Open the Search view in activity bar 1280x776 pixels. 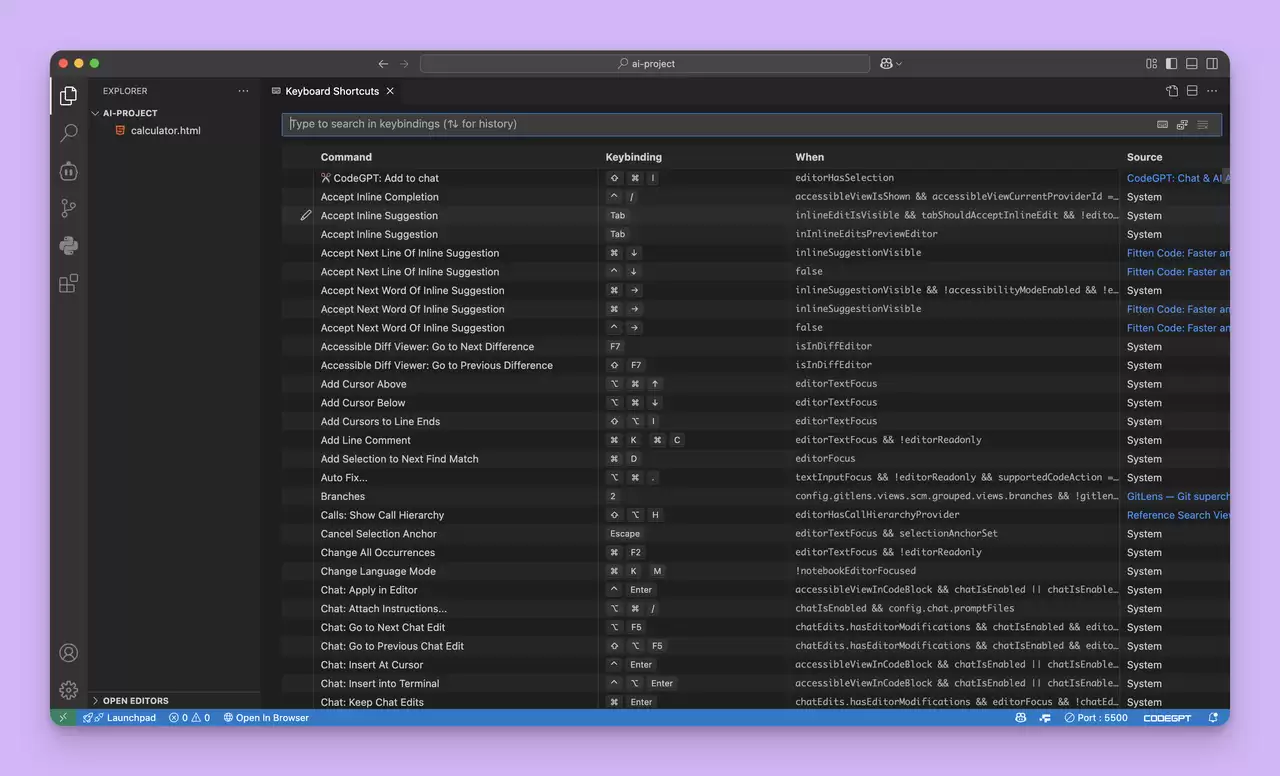[68, 133]
